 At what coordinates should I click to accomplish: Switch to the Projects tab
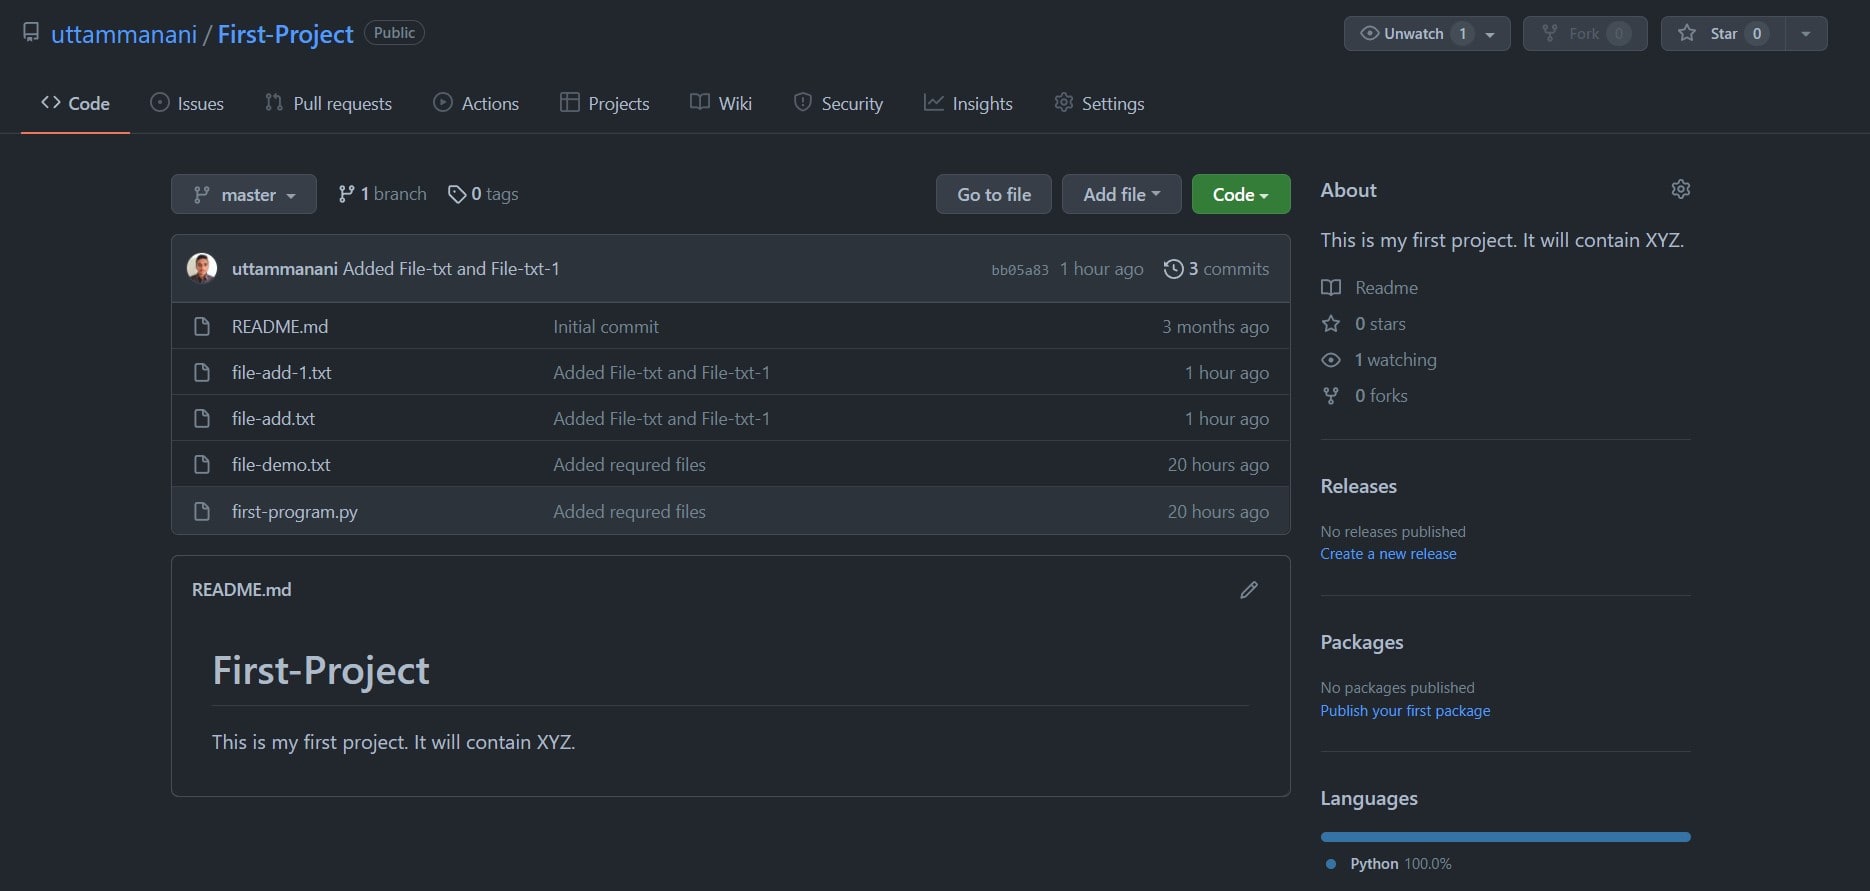pyautogui.click(x=605, y=103)
